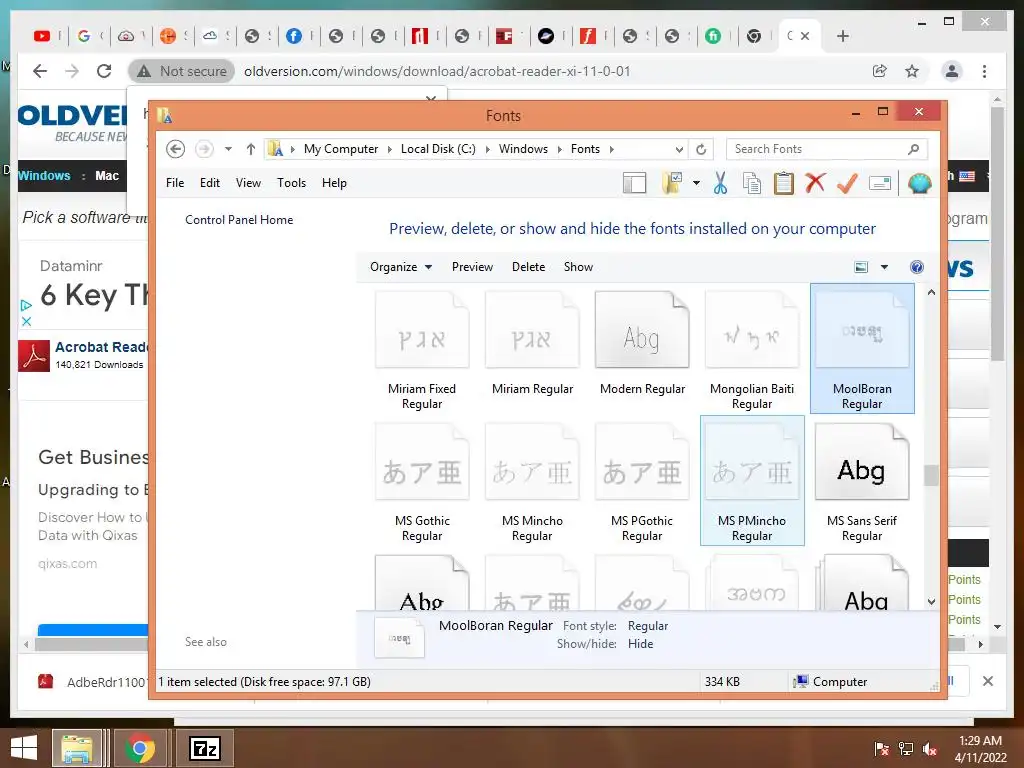Select the Modern Regular font
Screen dimensions: 1024x768
pos(642,343)
